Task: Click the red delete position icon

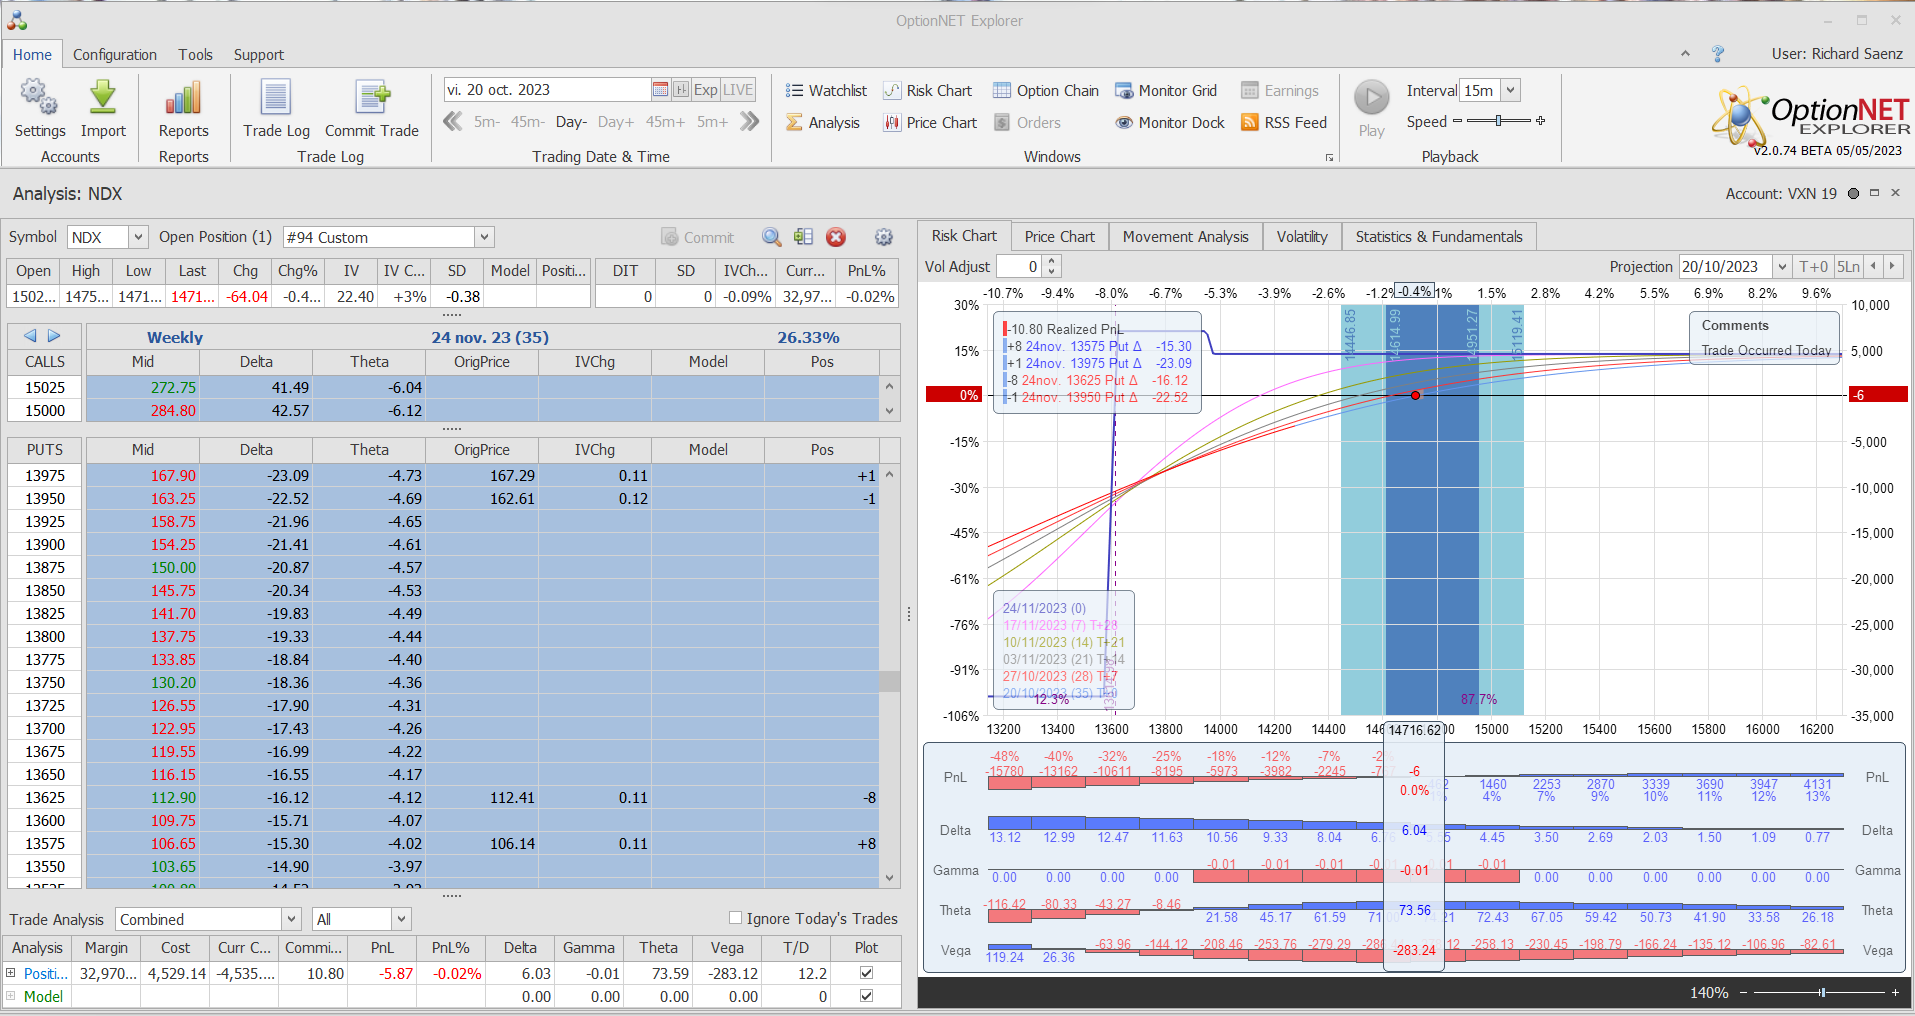Action: [x=836, y=237]
